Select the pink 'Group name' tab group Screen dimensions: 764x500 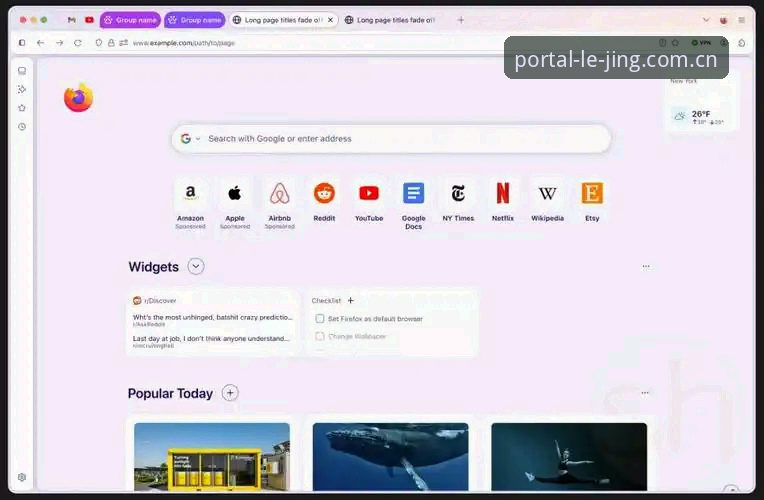130,20
